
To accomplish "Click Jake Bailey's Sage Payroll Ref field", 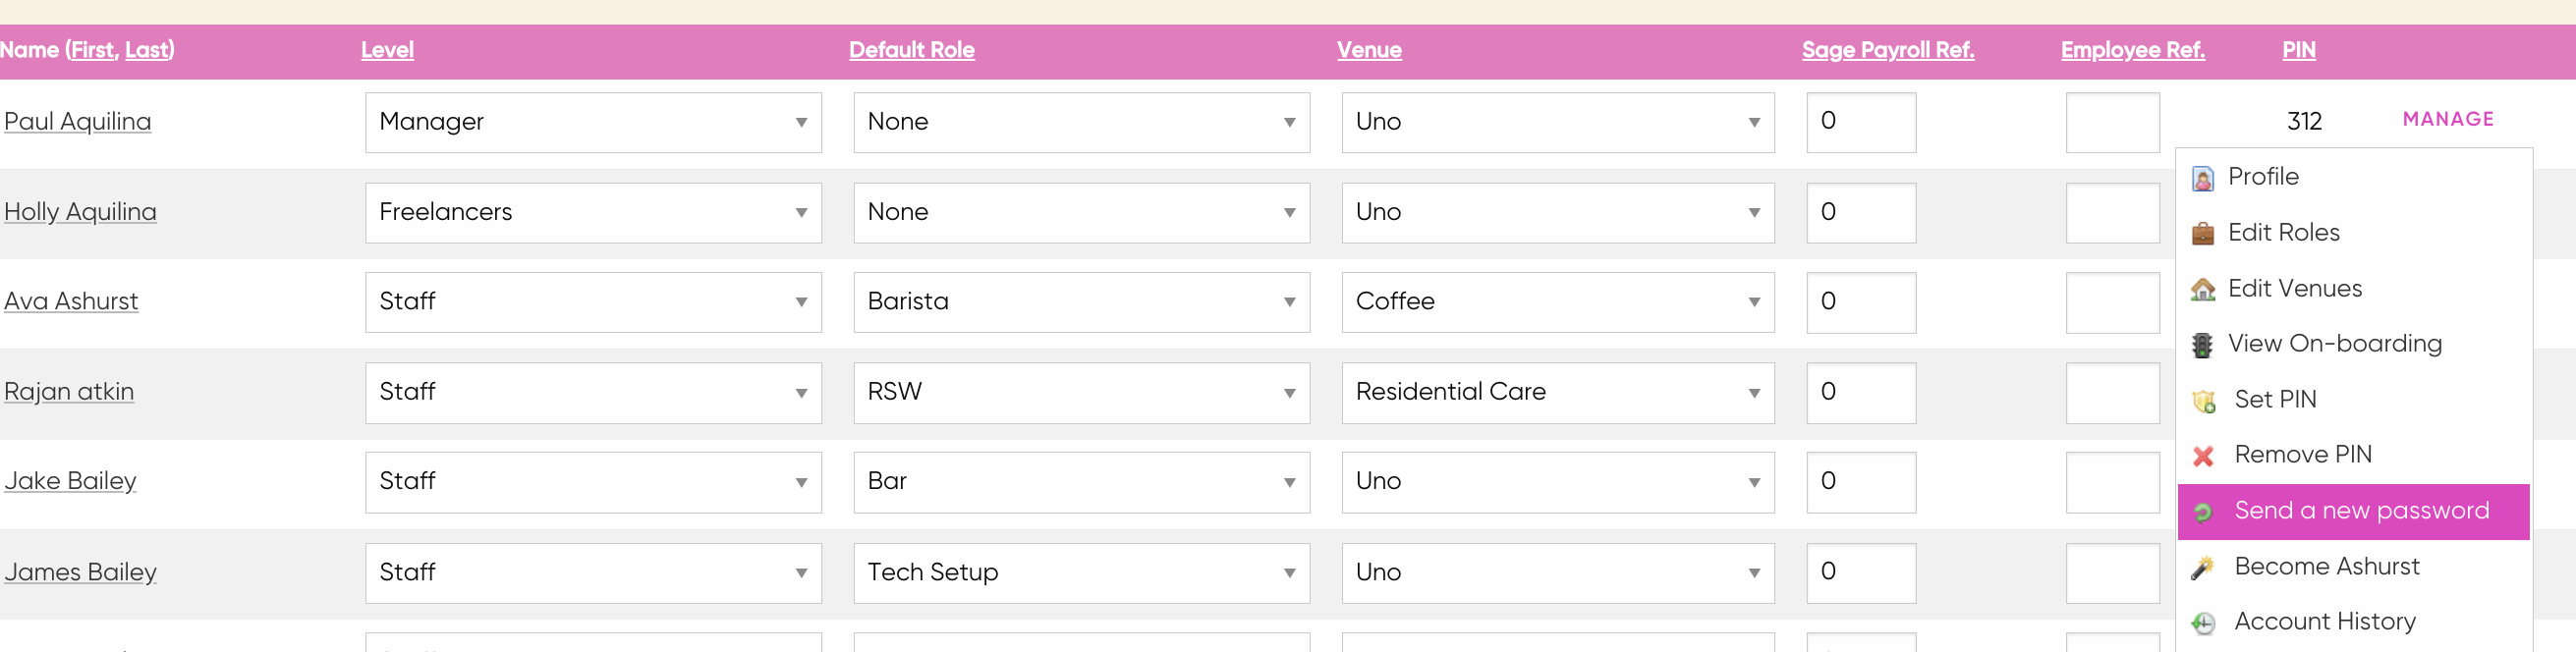I will [x=1860, y=482].
